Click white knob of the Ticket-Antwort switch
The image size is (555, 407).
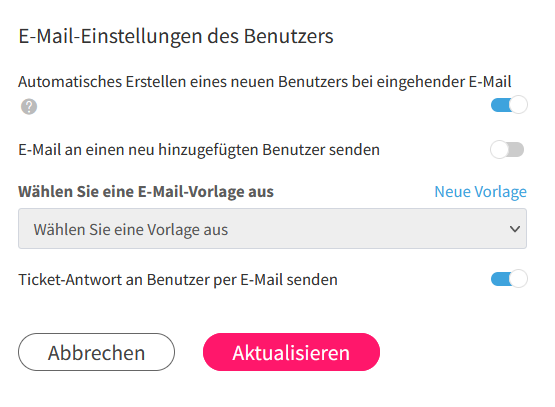point(518,279)
